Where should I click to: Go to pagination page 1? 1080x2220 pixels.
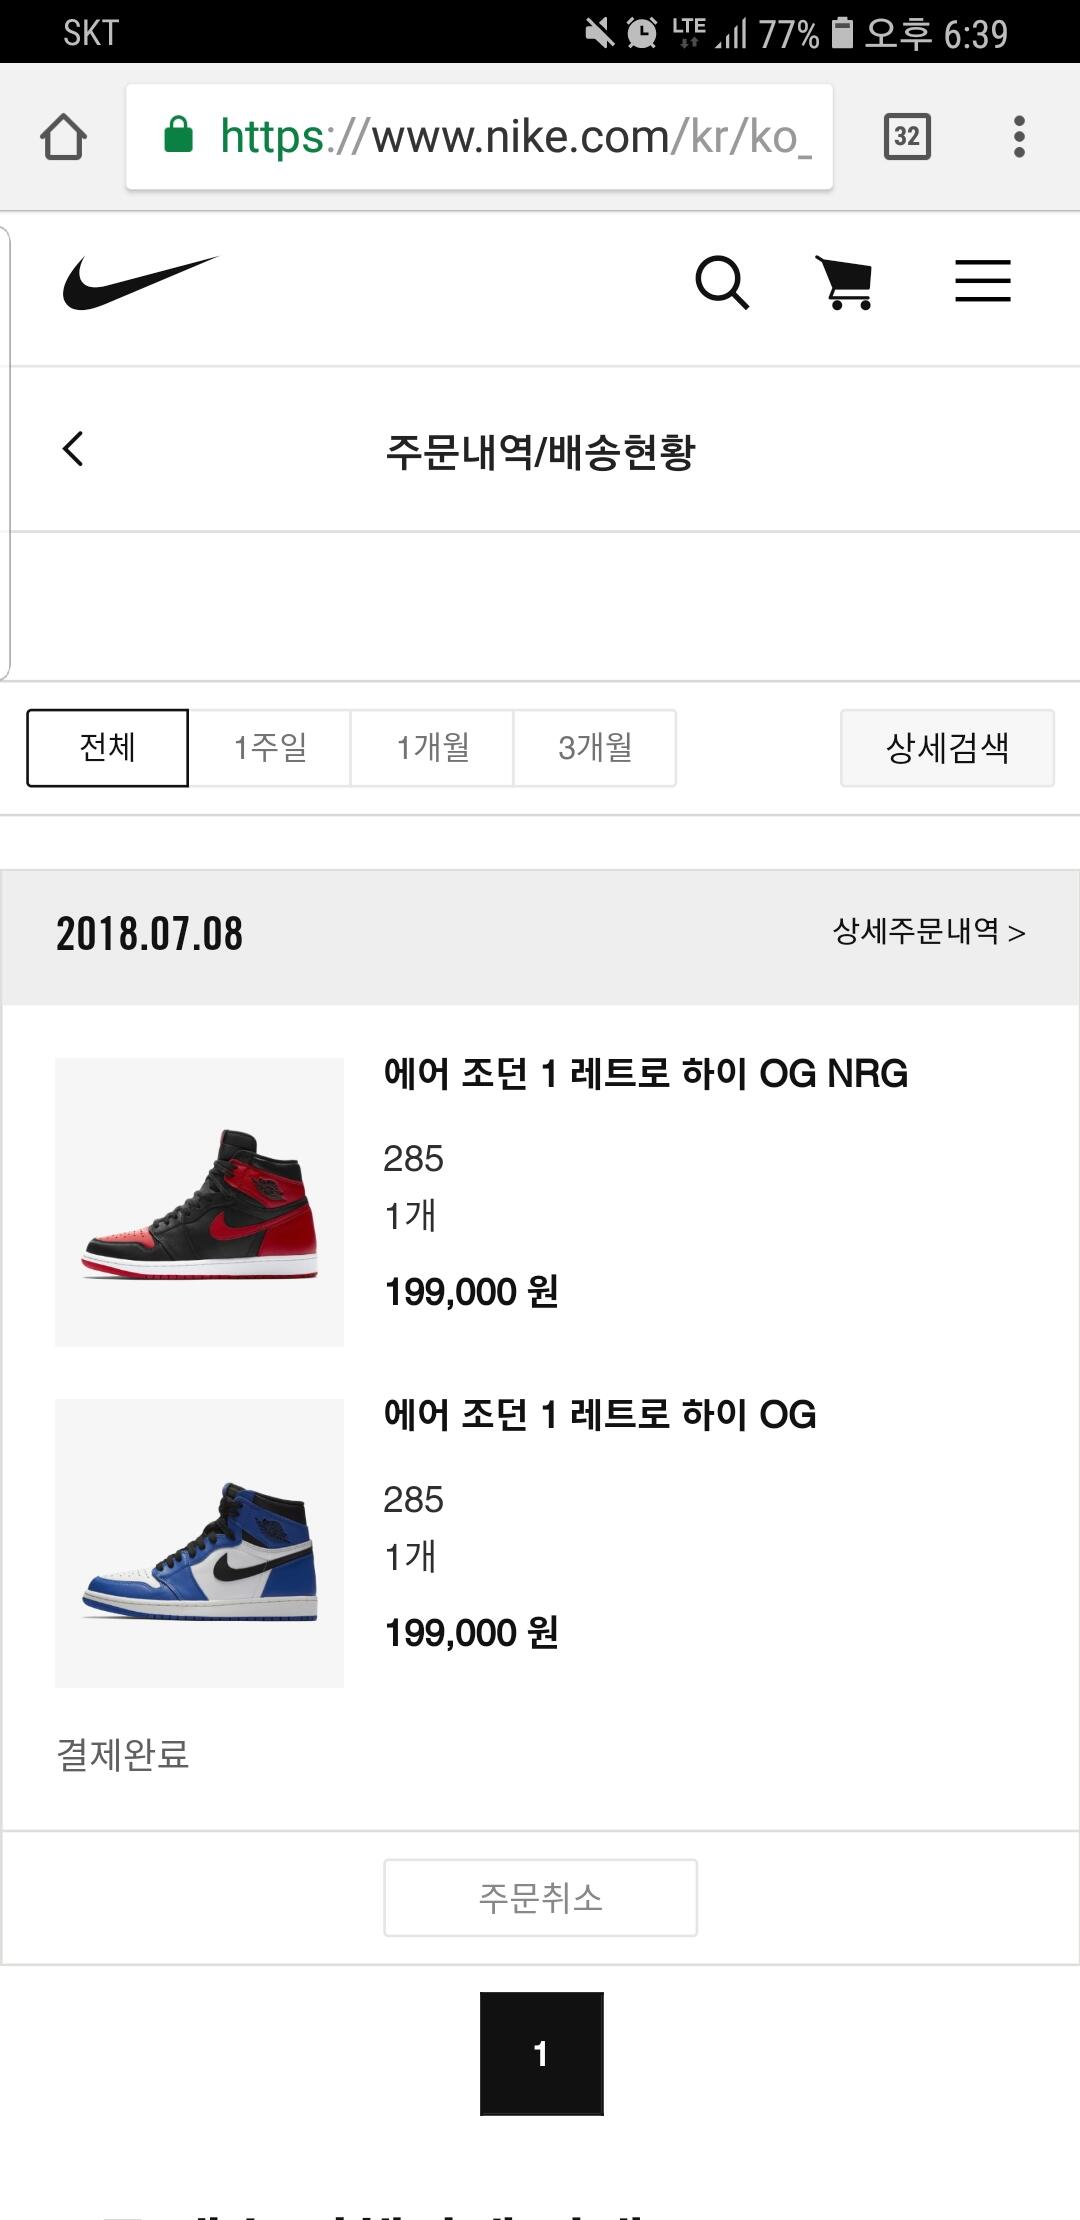coord(541,2053)
